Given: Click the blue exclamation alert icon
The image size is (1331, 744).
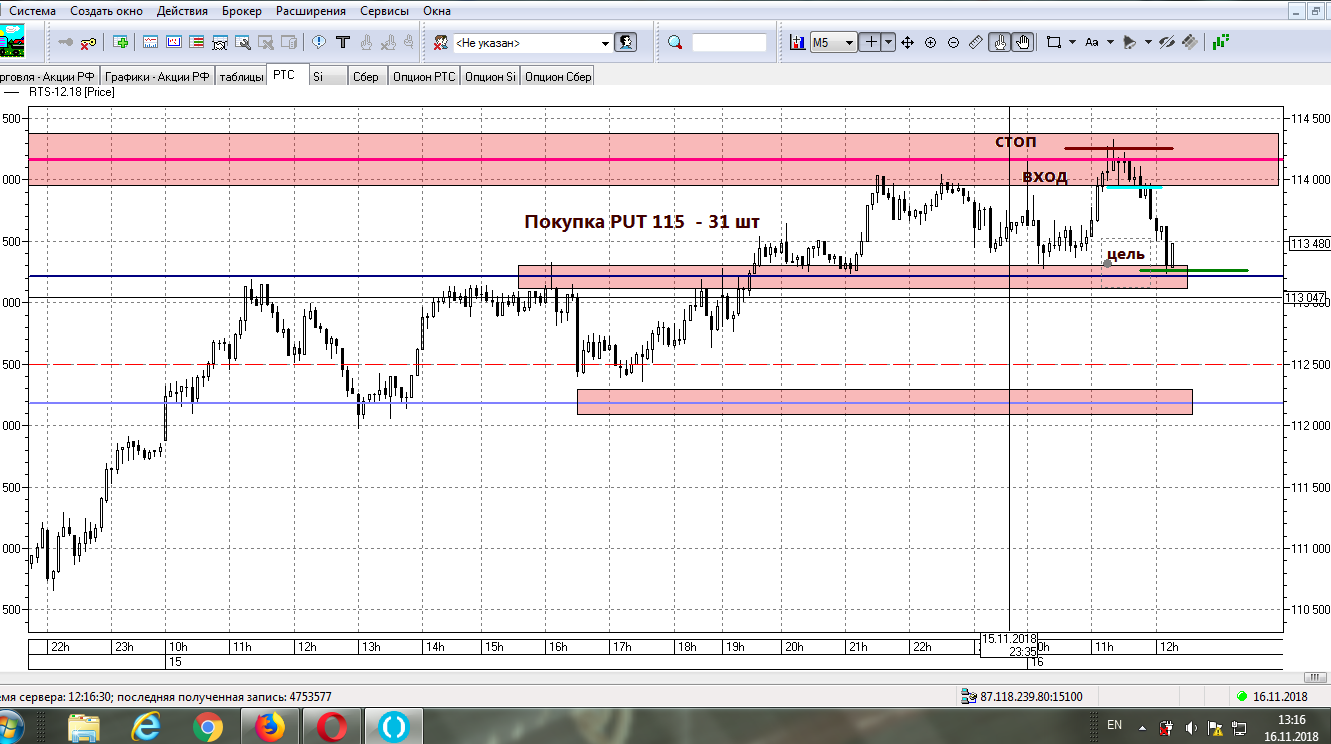Looking at the screenshot, I should (318, 43).
